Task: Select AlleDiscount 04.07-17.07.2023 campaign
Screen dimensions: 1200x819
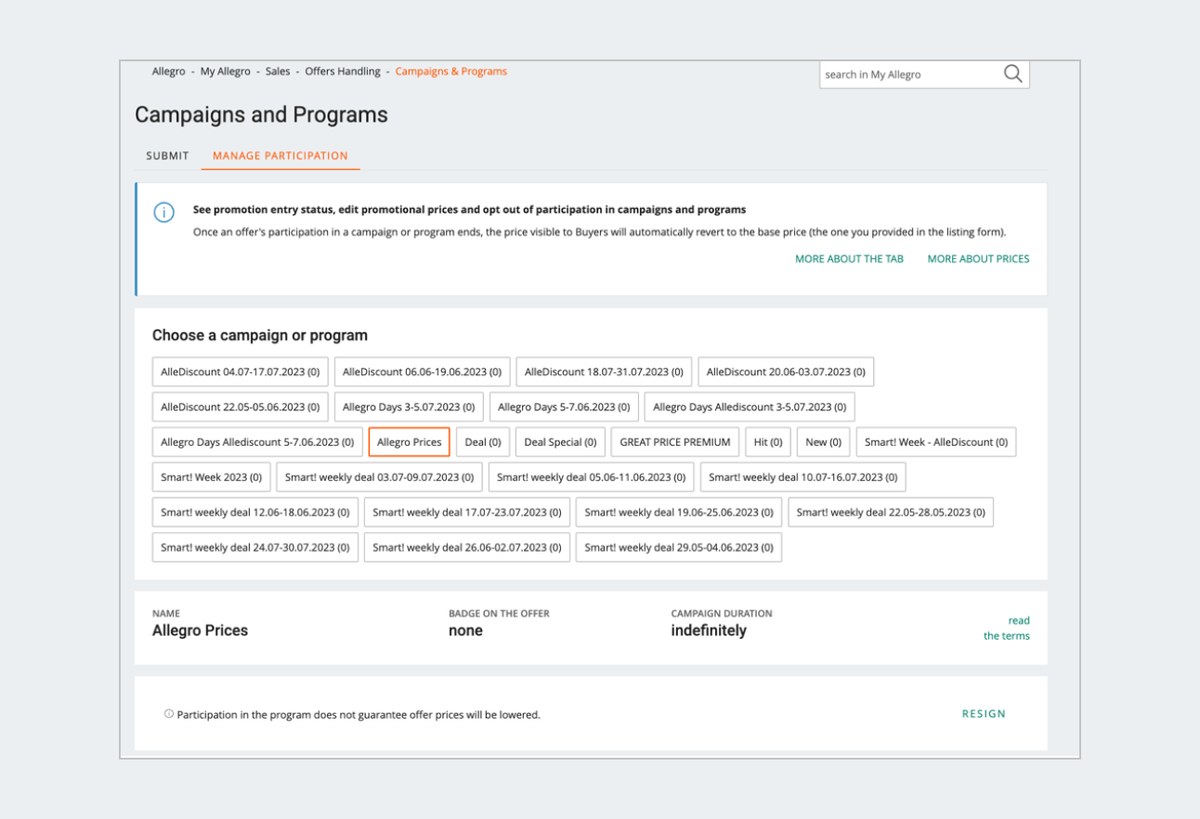Action: tap(241, 372)
